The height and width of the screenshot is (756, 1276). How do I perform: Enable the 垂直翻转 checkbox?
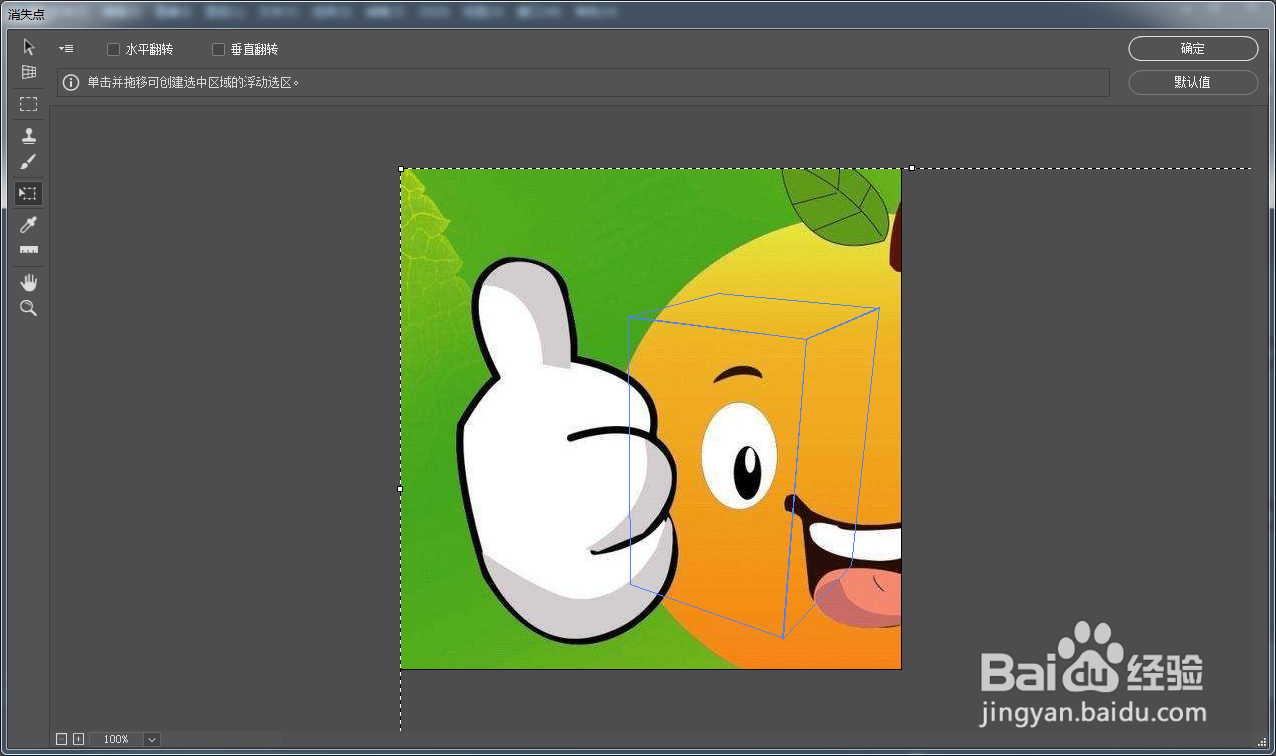click(218, 49)
